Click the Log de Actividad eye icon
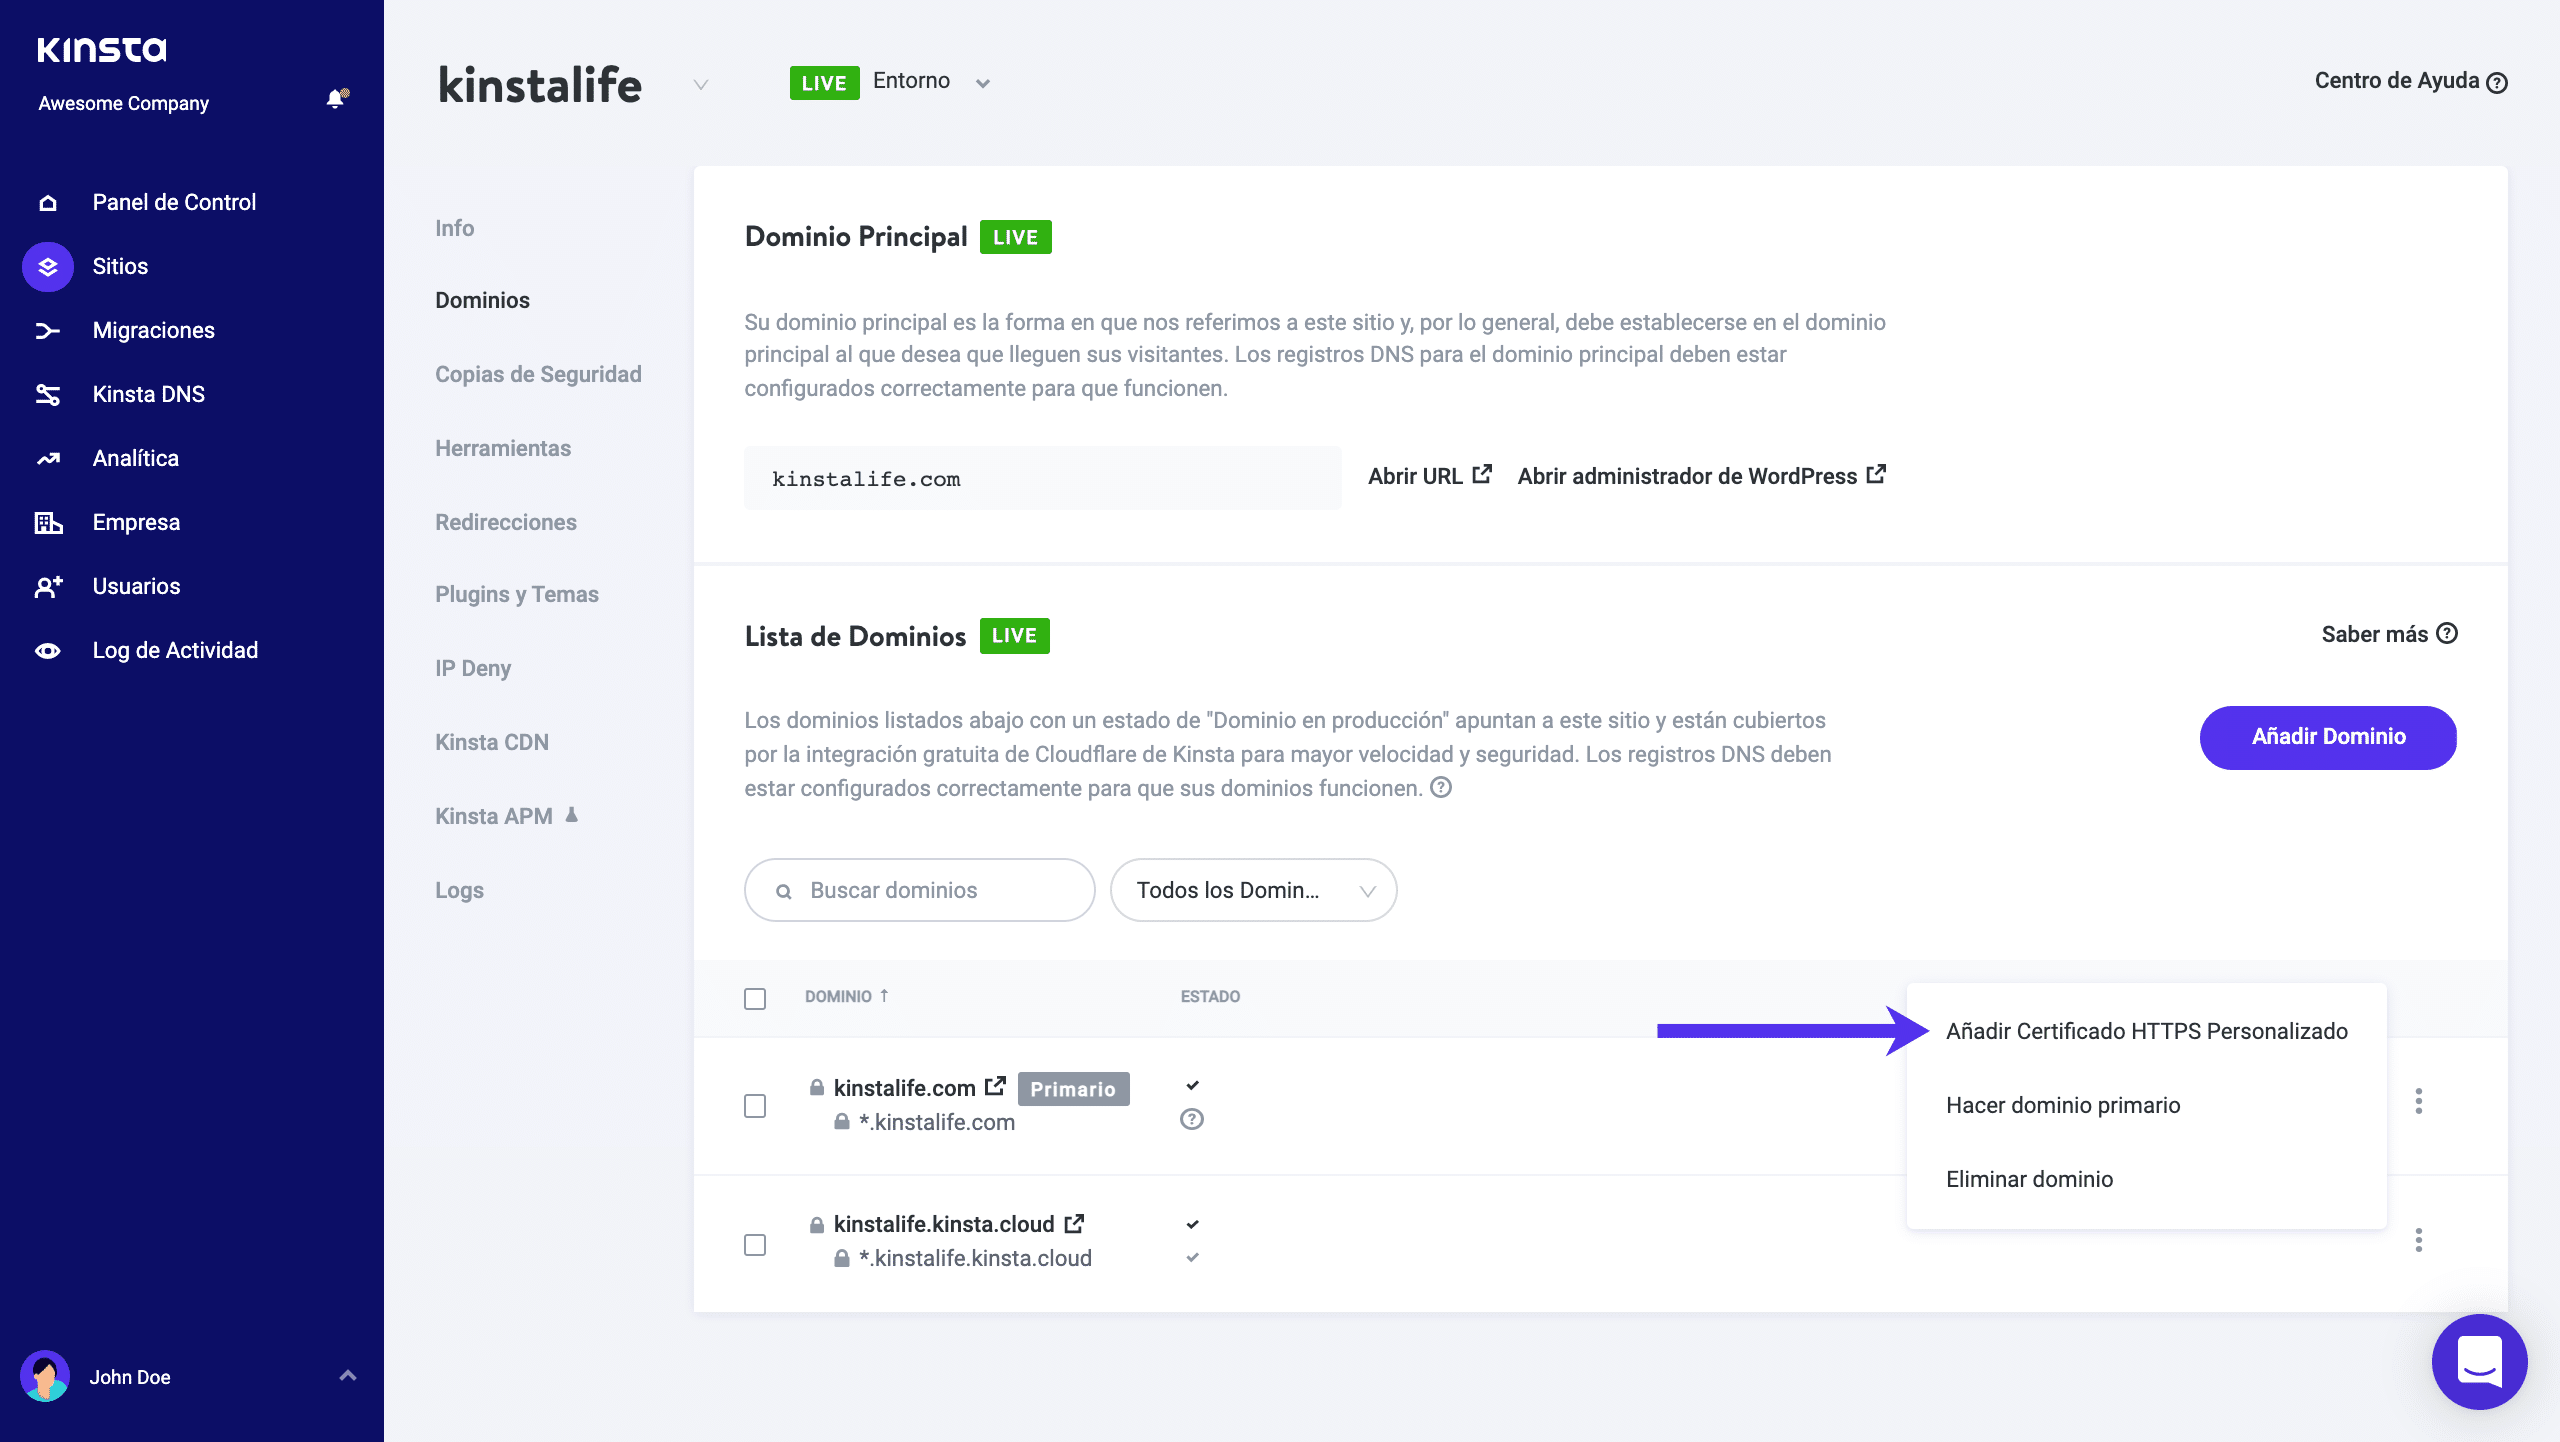2560x1442 pixels. [48, 651]
